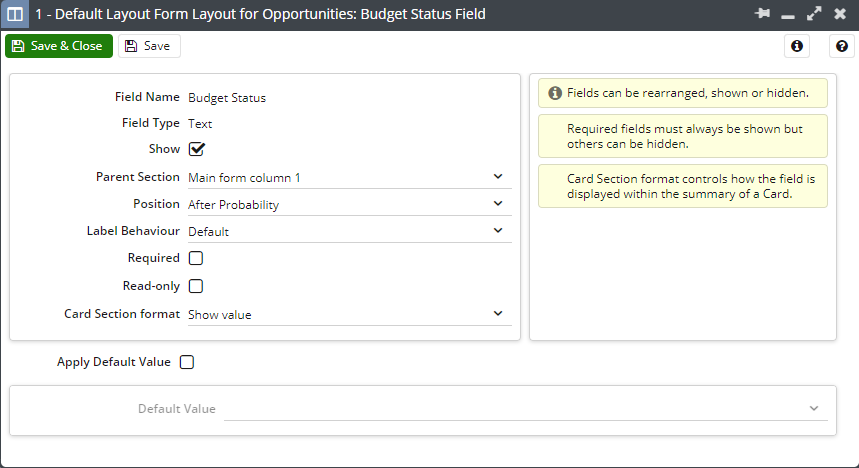Minimize the dialog with the dash icon

(788, 16)
